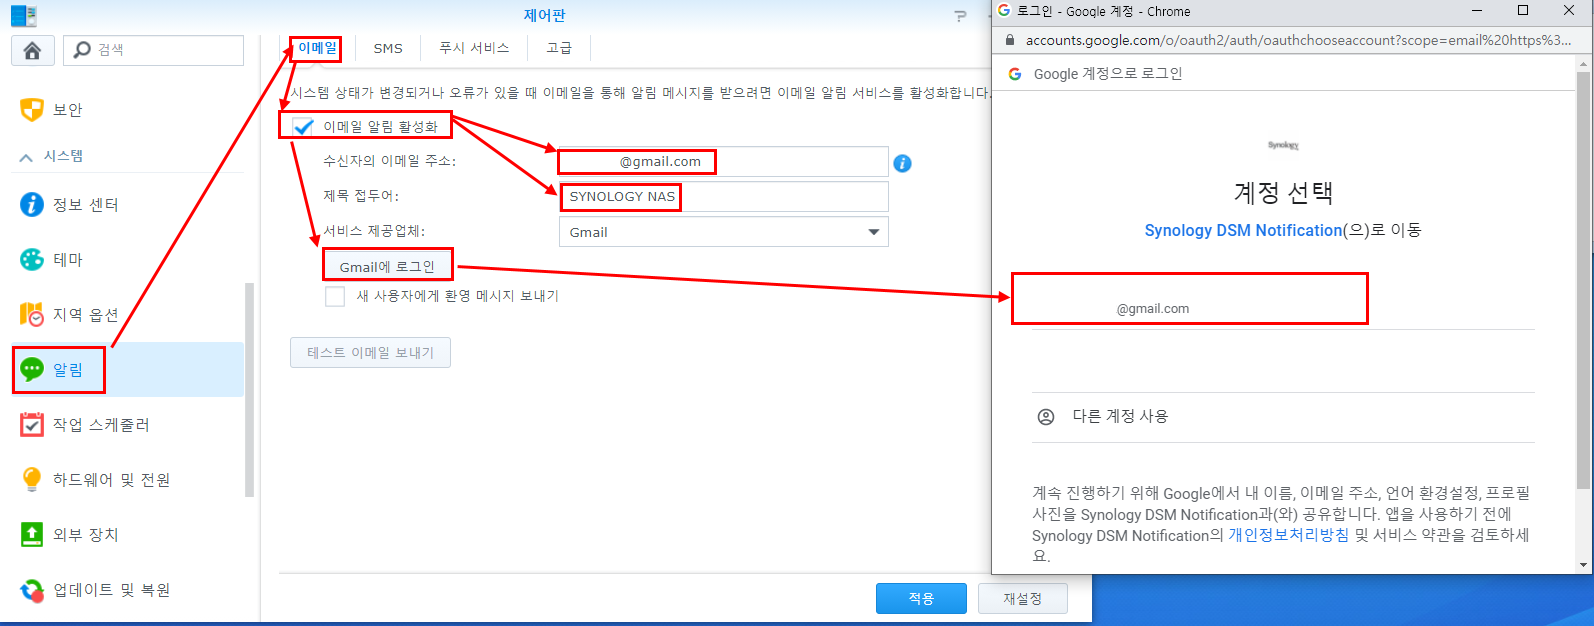Viewport: 1594px width, 626px height.
Task: Select Notification (알림) chat bubble icon
Action: click(32, 369)
